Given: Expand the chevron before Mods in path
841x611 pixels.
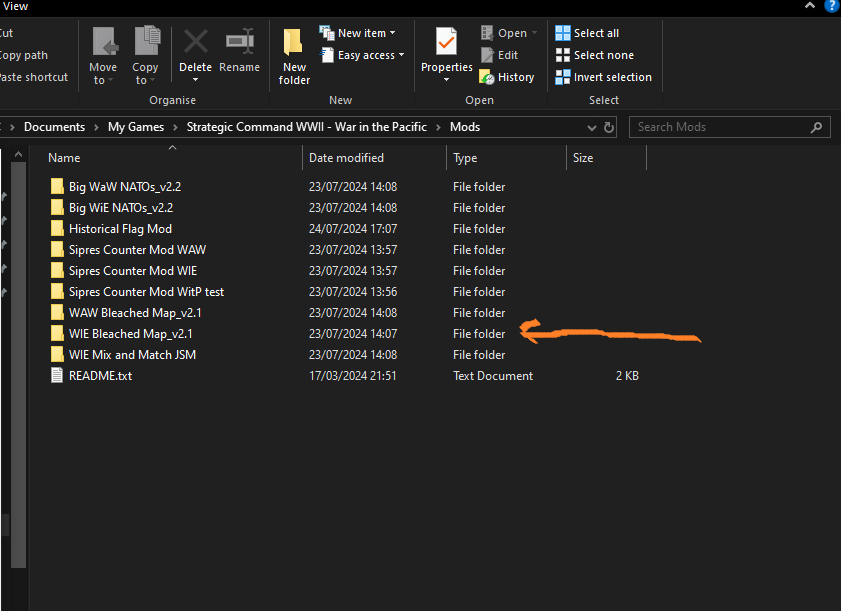Looking at the screenshot, I should 439,127.
